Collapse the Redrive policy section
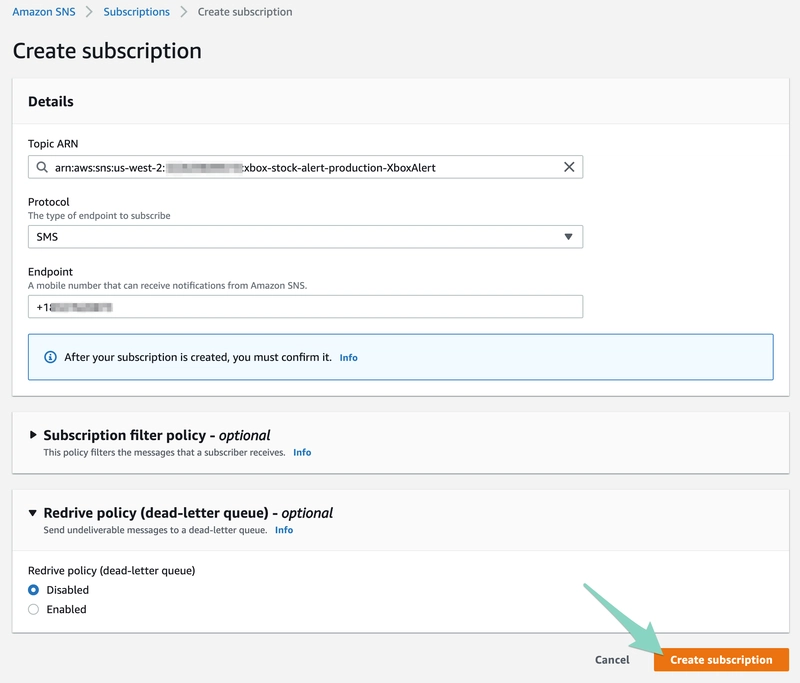 click(33, 513)
